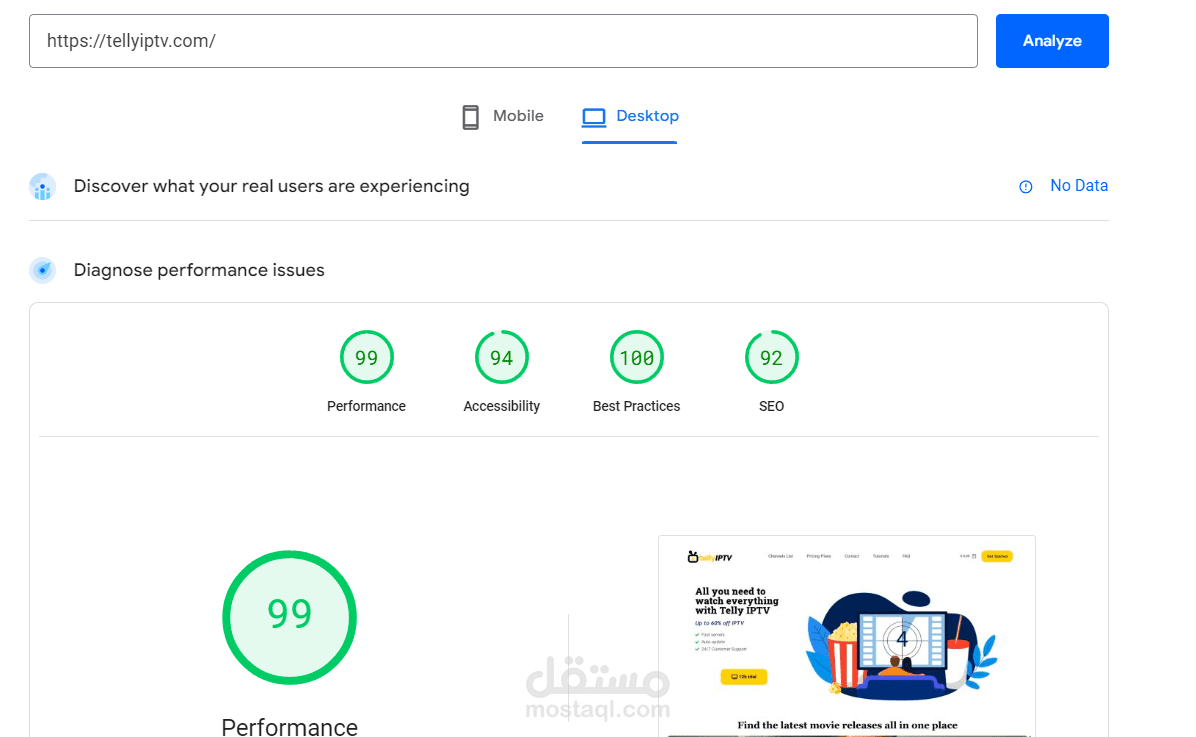Click the Accessibility label
The width and height of the screenshot is (1196, 737).
[502, 407]
